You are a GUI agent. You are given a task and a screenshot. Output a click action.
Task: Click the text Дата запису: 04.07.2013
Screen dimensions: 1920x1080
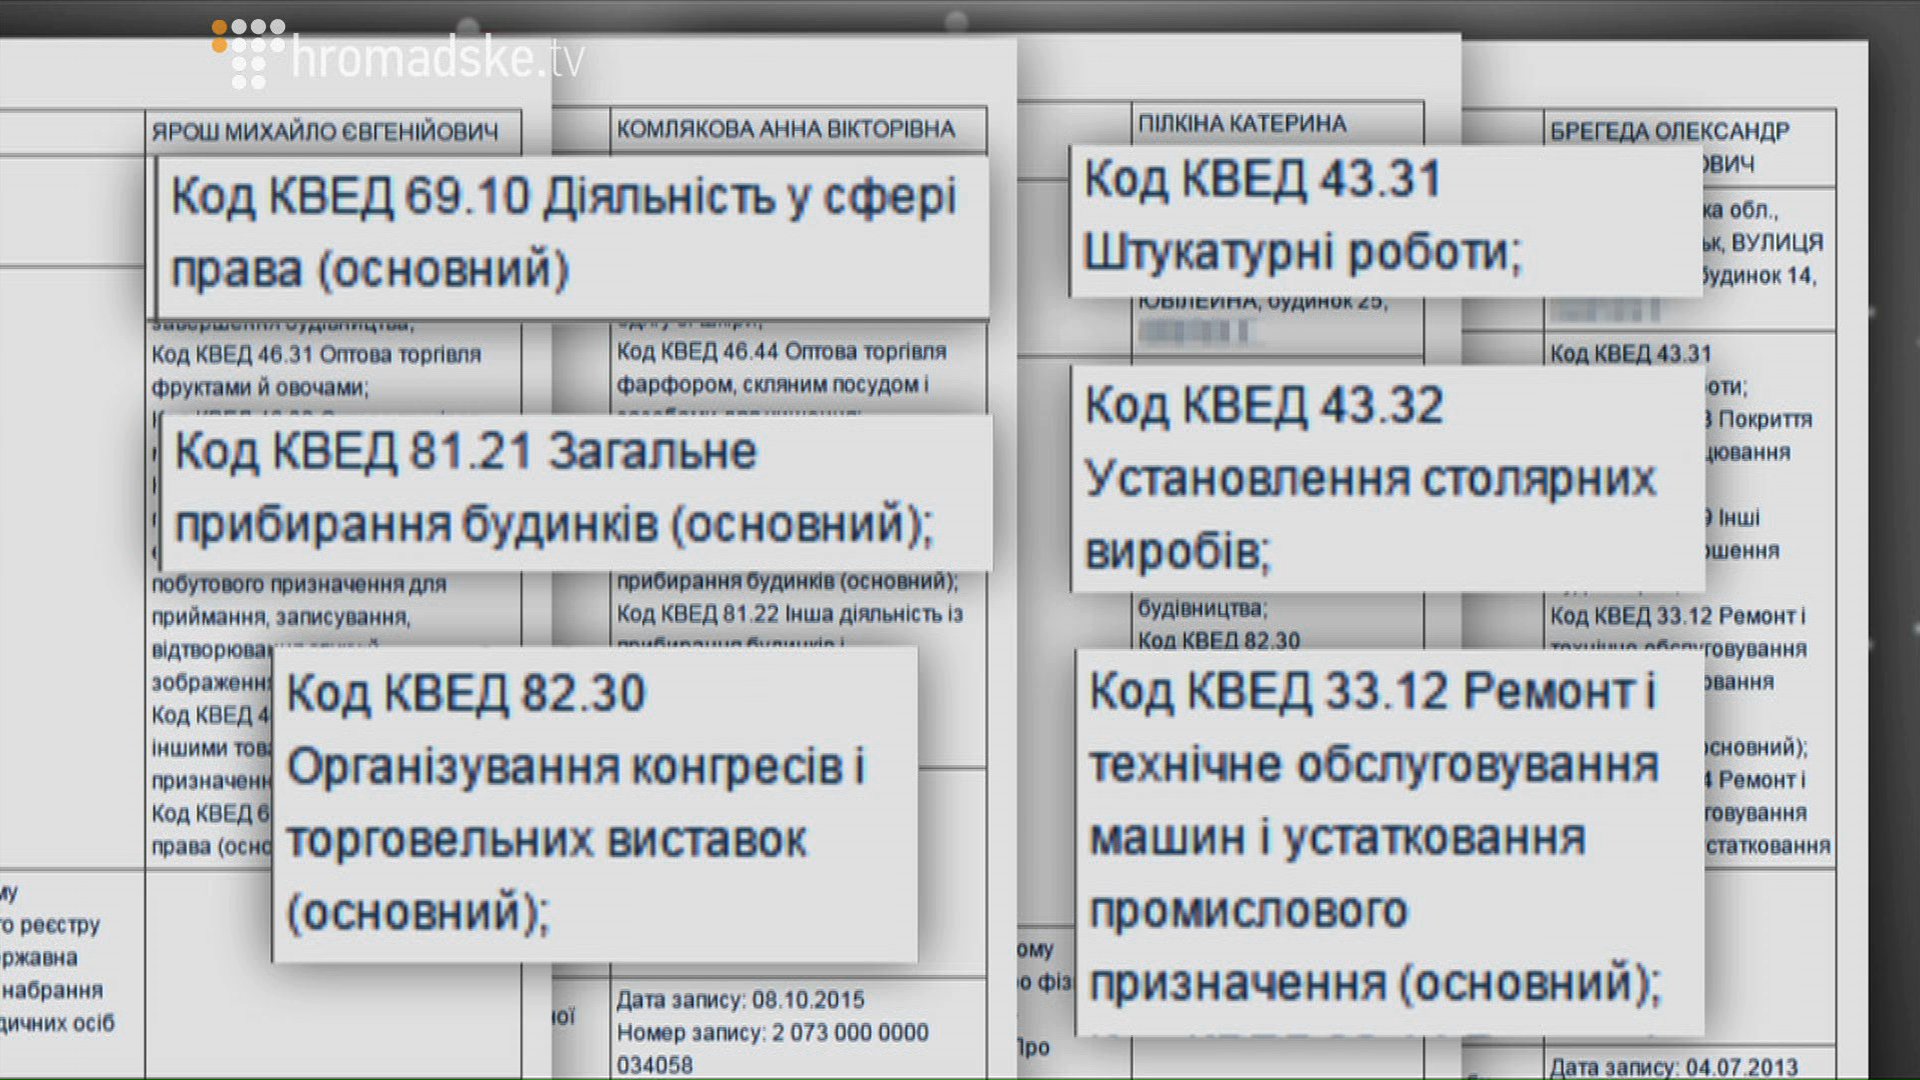[x=1674, y=1067]
